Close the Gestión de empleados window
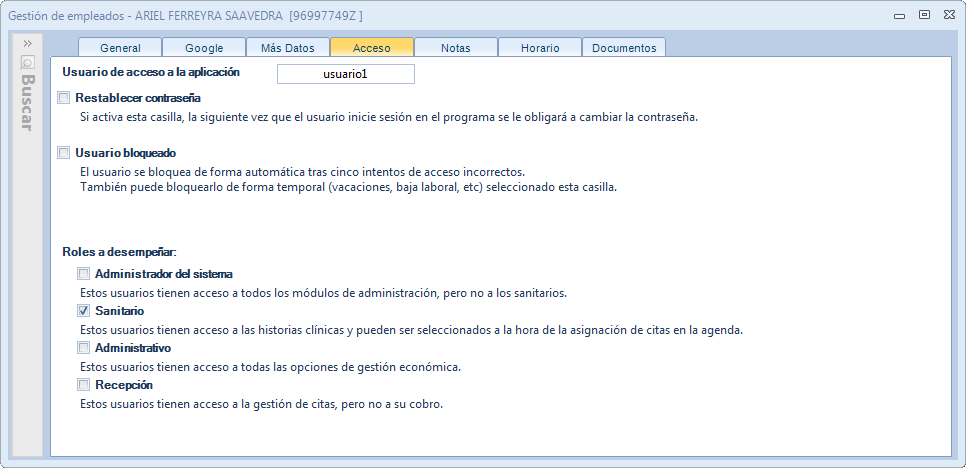This screenshot has height=468, width=966. click(x=948, y=14)
